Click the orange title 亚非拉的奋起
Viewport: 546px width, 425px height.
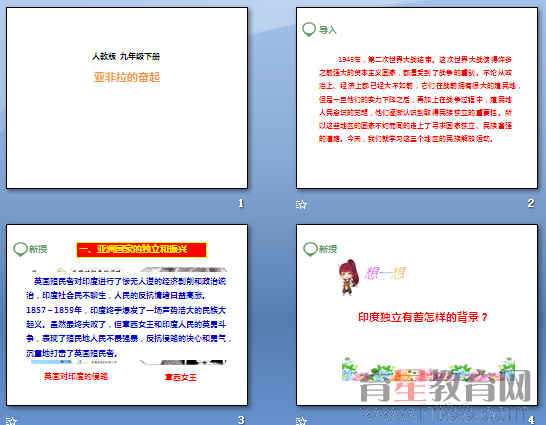[x=127, y=77]
